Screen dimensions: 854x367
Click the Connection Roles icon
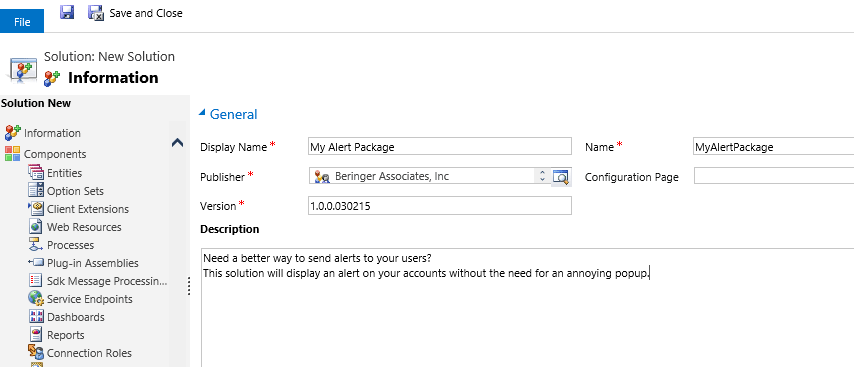click(x=36, y=352)
